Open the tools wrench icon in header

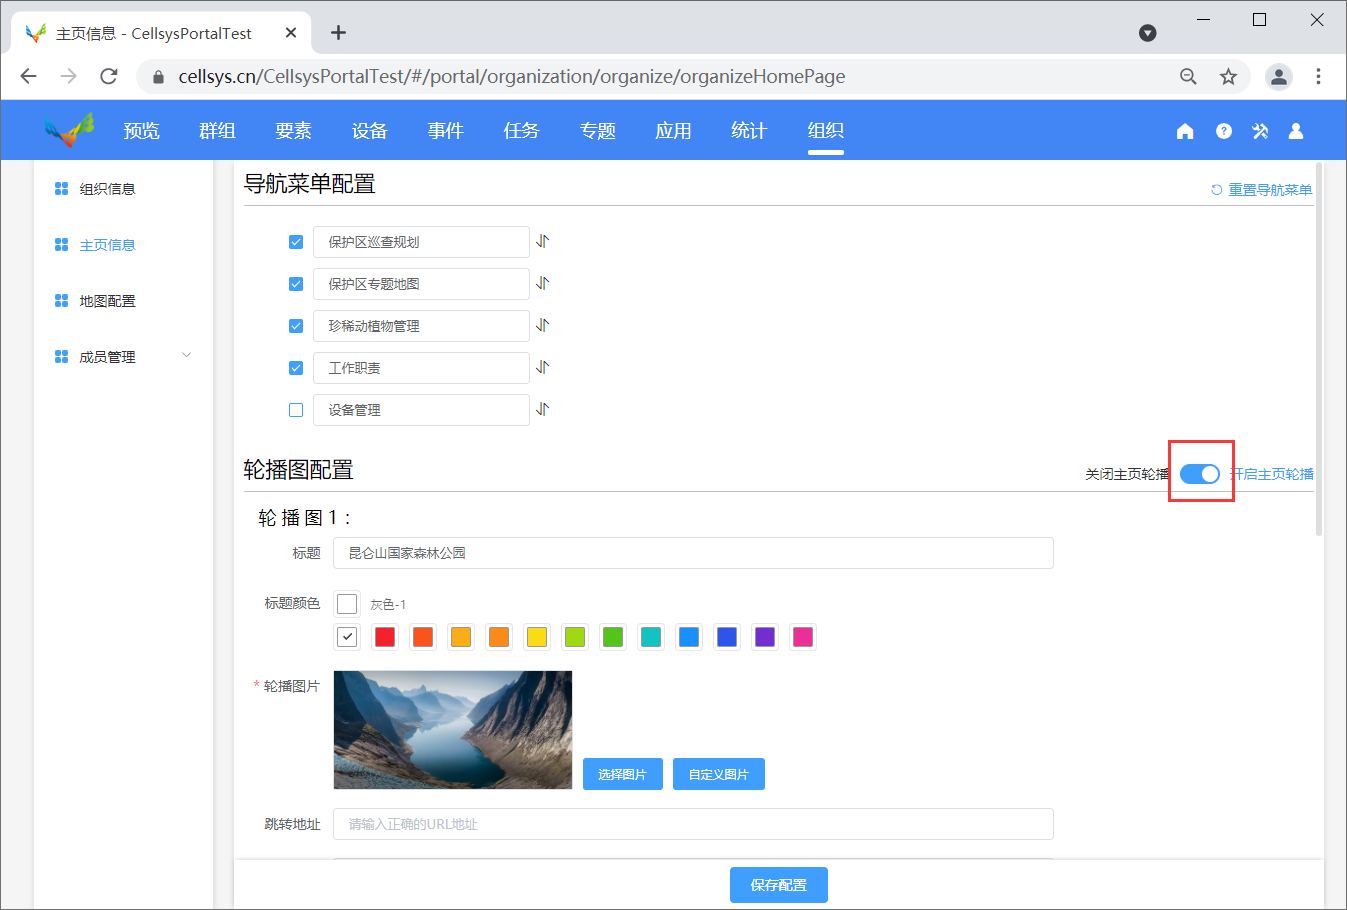(1260, 131)
